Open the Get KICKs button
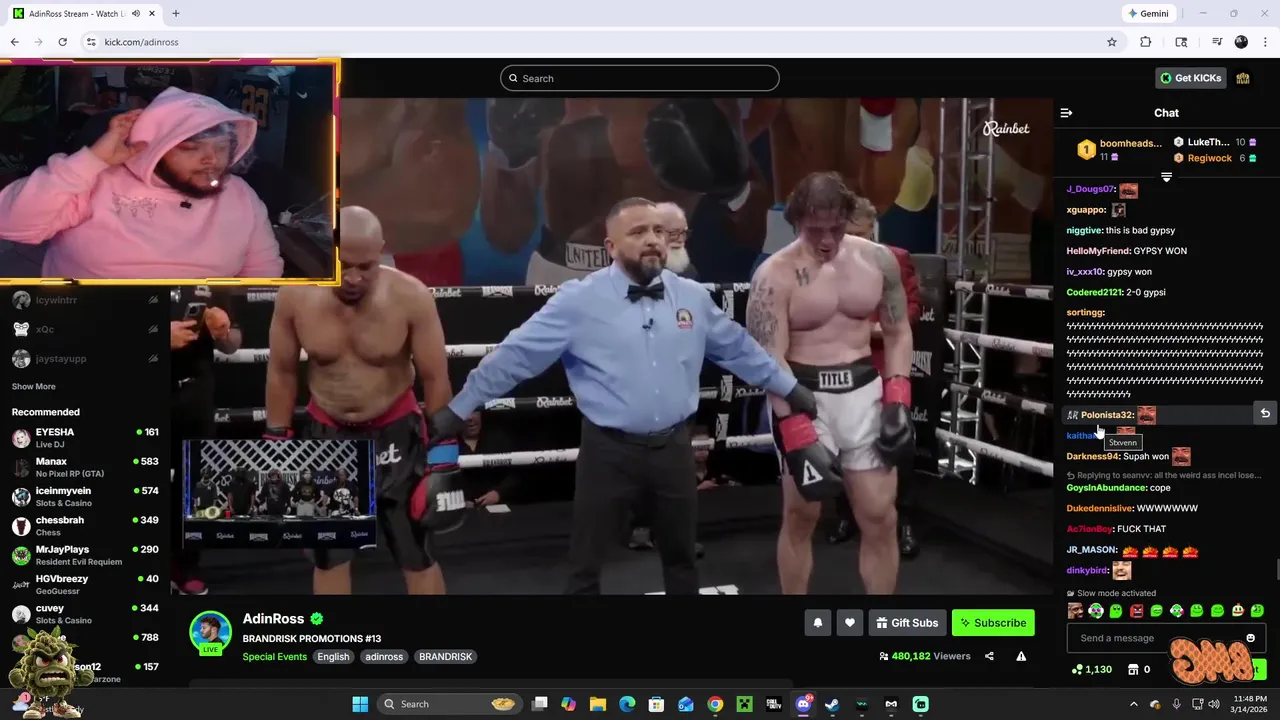The width and height of the screenshot is (1280, 720). (1190, 78)
